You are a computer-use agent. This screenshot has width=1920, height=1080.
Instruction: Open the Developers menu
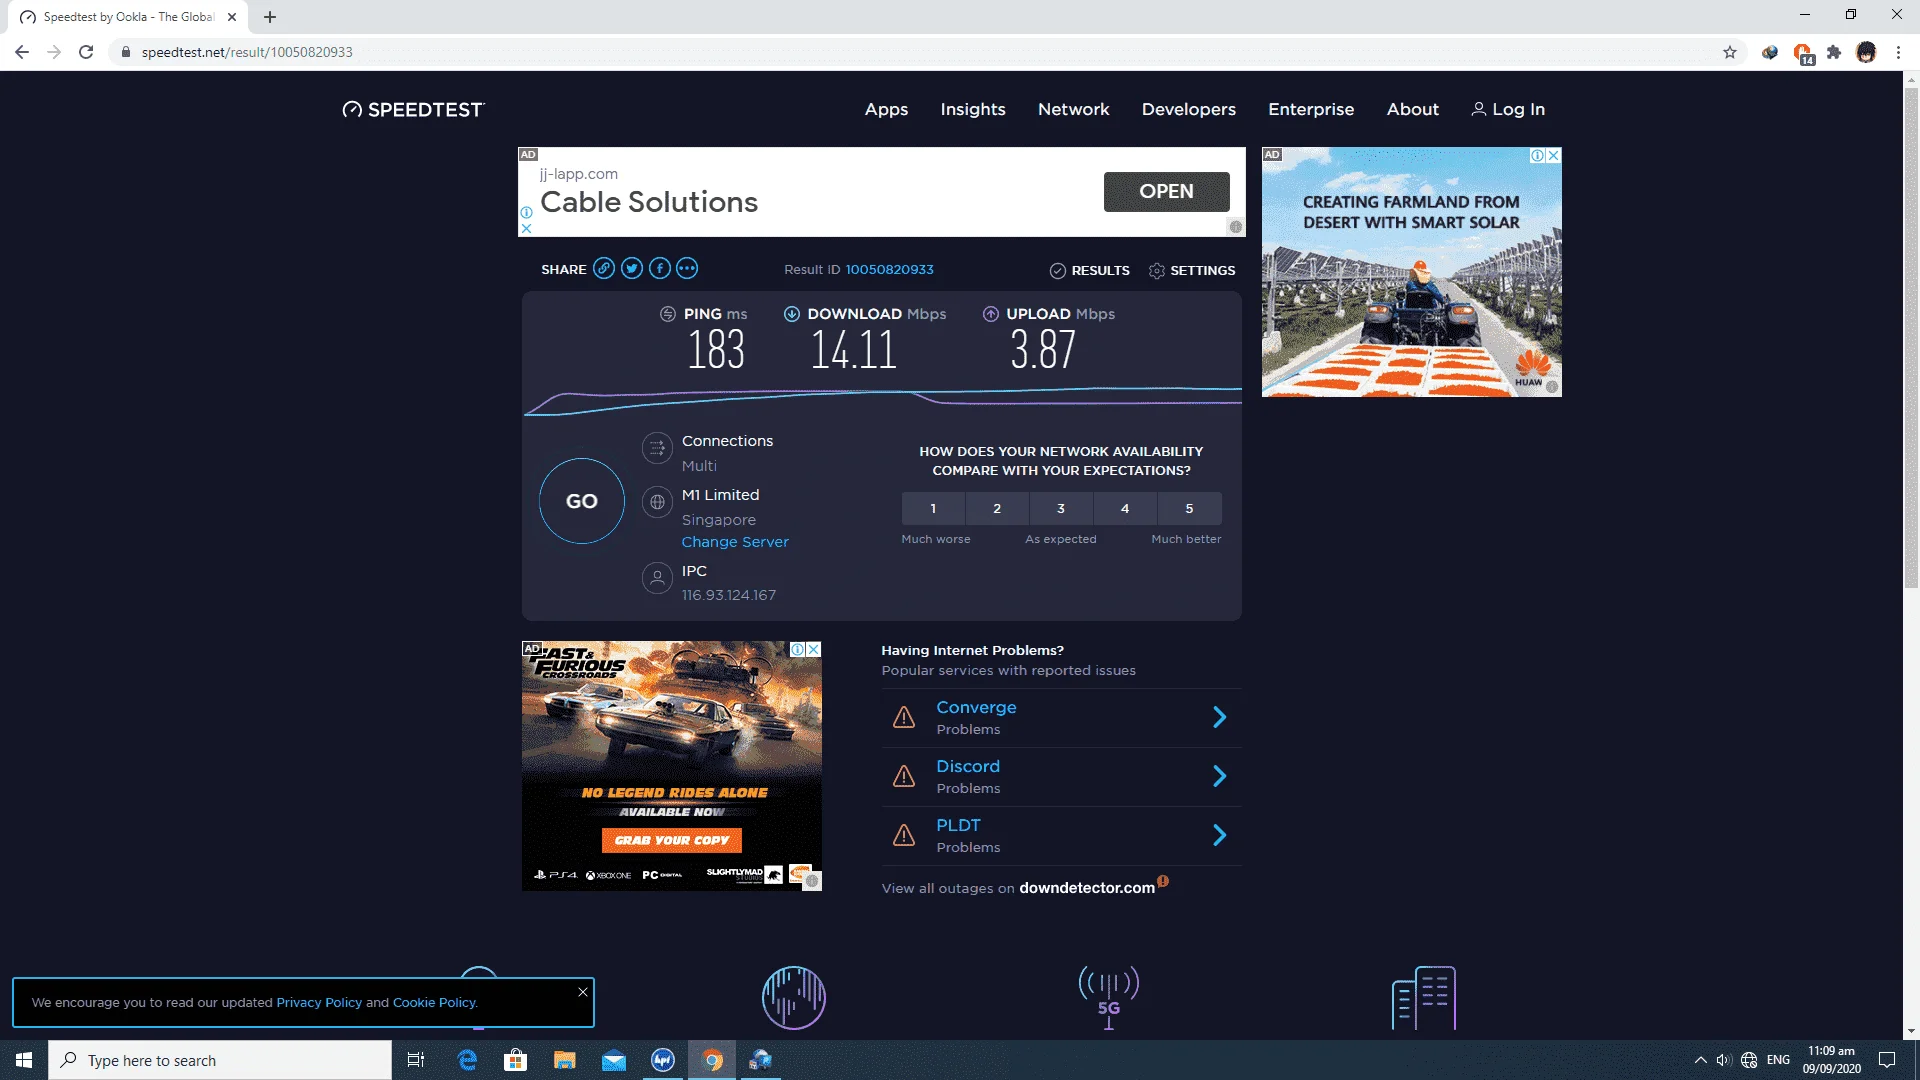point(1189,109)
